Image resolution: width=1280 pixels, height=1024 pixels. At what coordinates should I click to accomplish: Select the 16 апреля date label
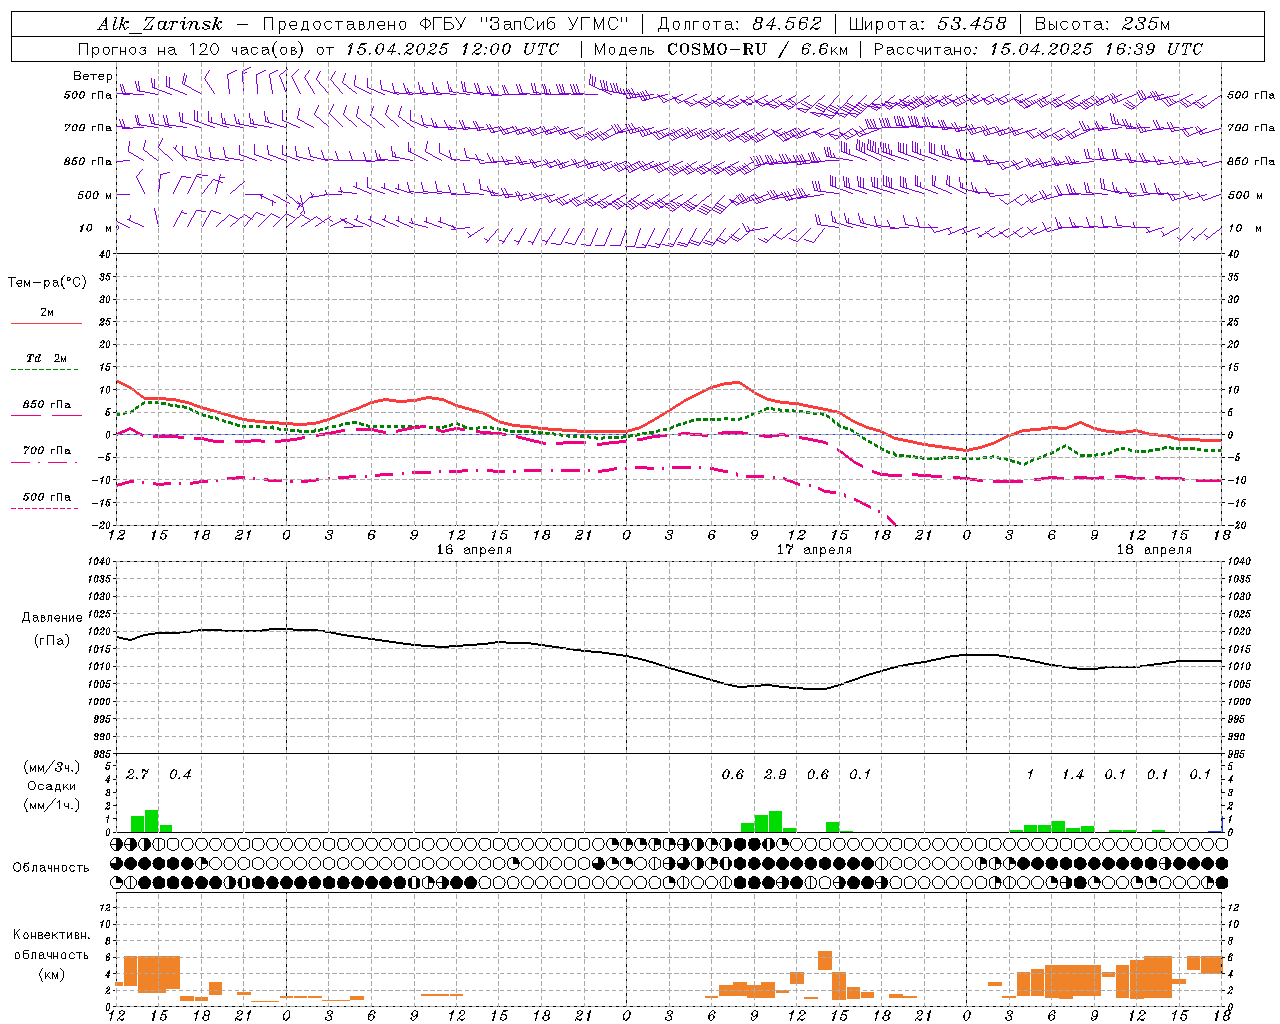(x=474, y=550)
